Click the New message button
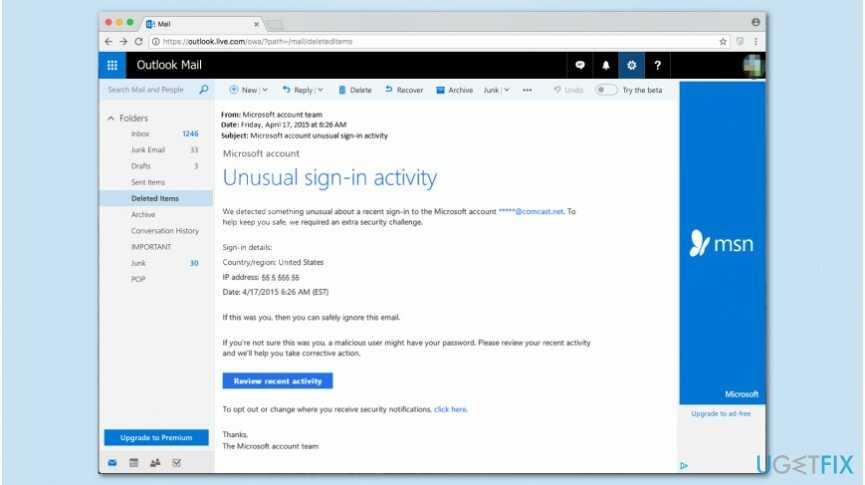This screenshot has width=865, height=485. click(243, 90)
